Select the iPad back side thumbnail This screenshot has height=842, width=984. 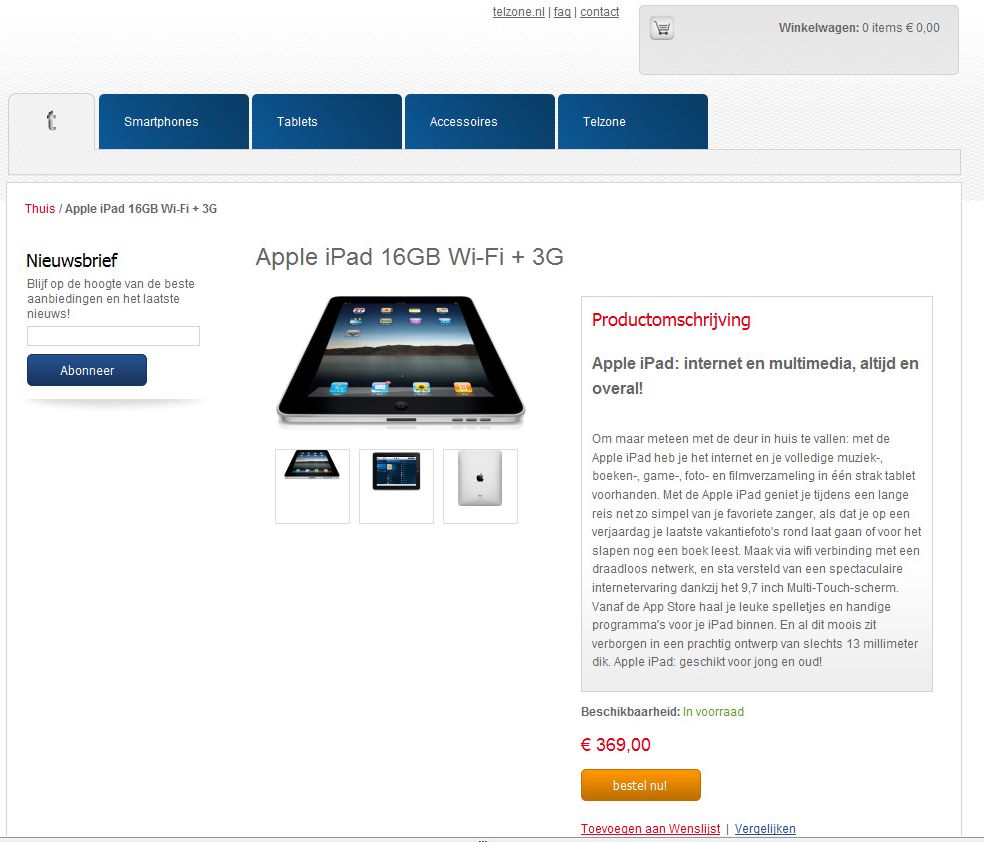(x=480, y=486)
